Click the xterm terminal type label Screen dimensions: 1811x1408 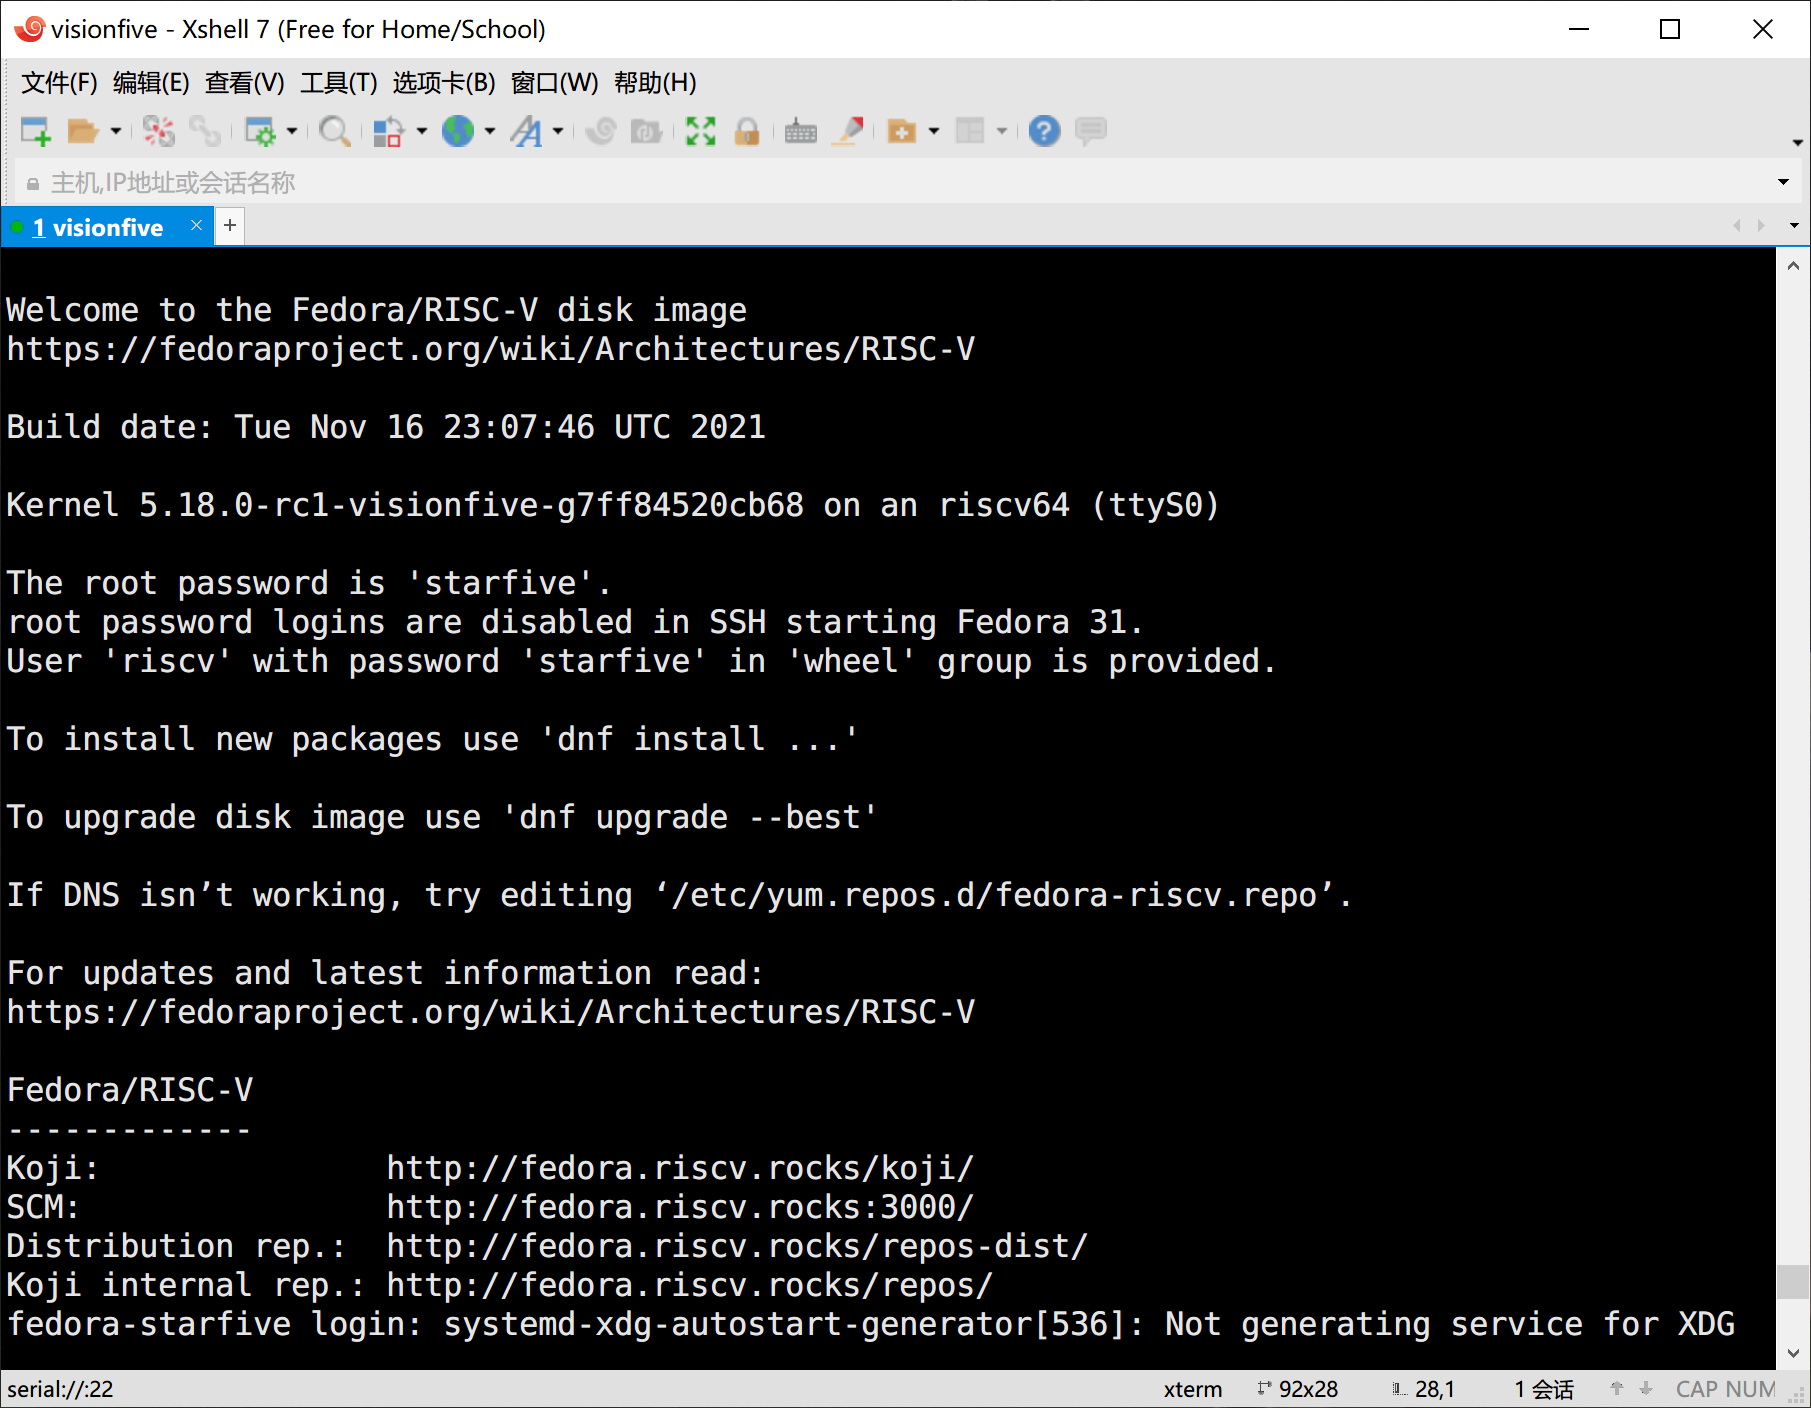tap(1193, 1389)
